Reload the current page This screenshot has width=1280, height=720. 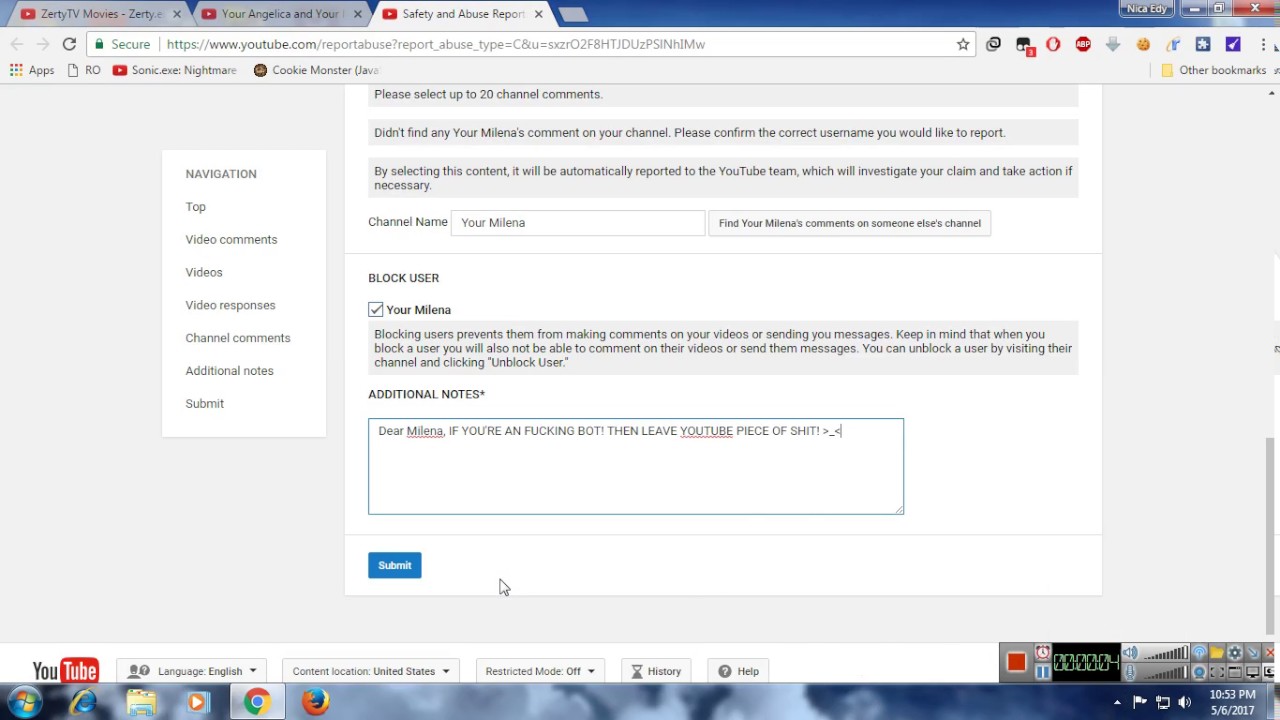pyautogui.click(x=69, y=44)
